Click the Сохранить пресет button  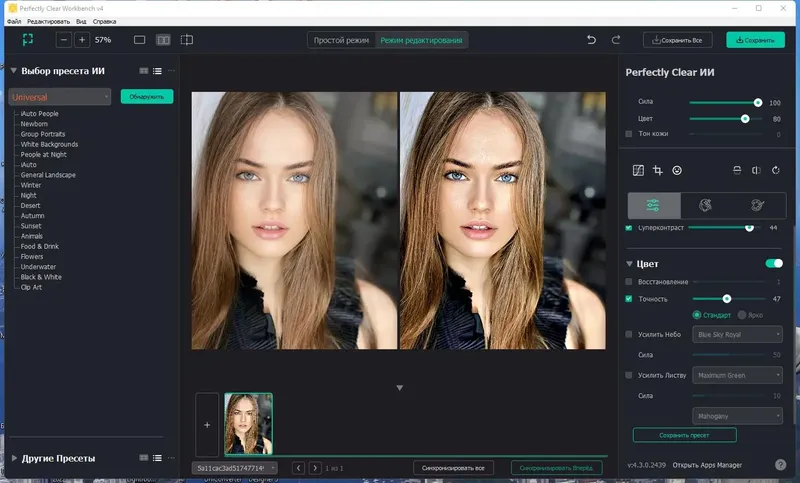click(x=685, y=435)
